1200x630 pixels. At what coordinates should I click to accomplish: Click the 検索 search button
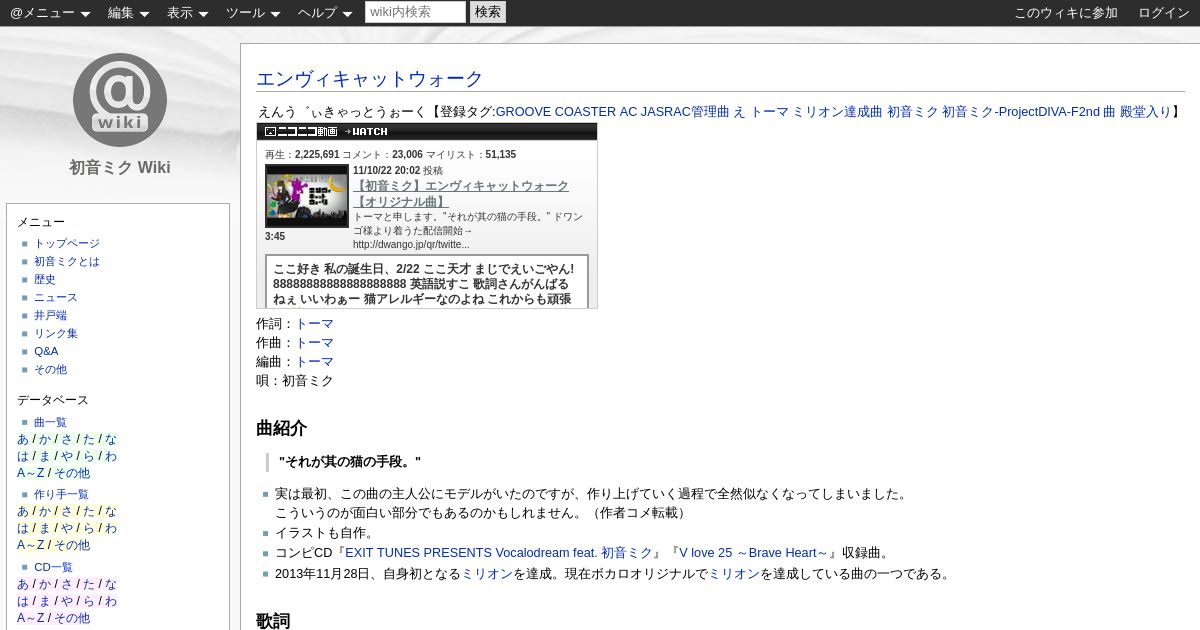[x=488, y=12]
